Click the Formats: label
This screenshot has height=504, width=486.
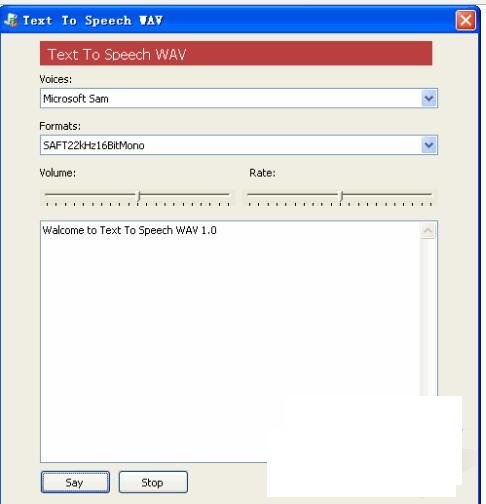click(x=60, y=126)
